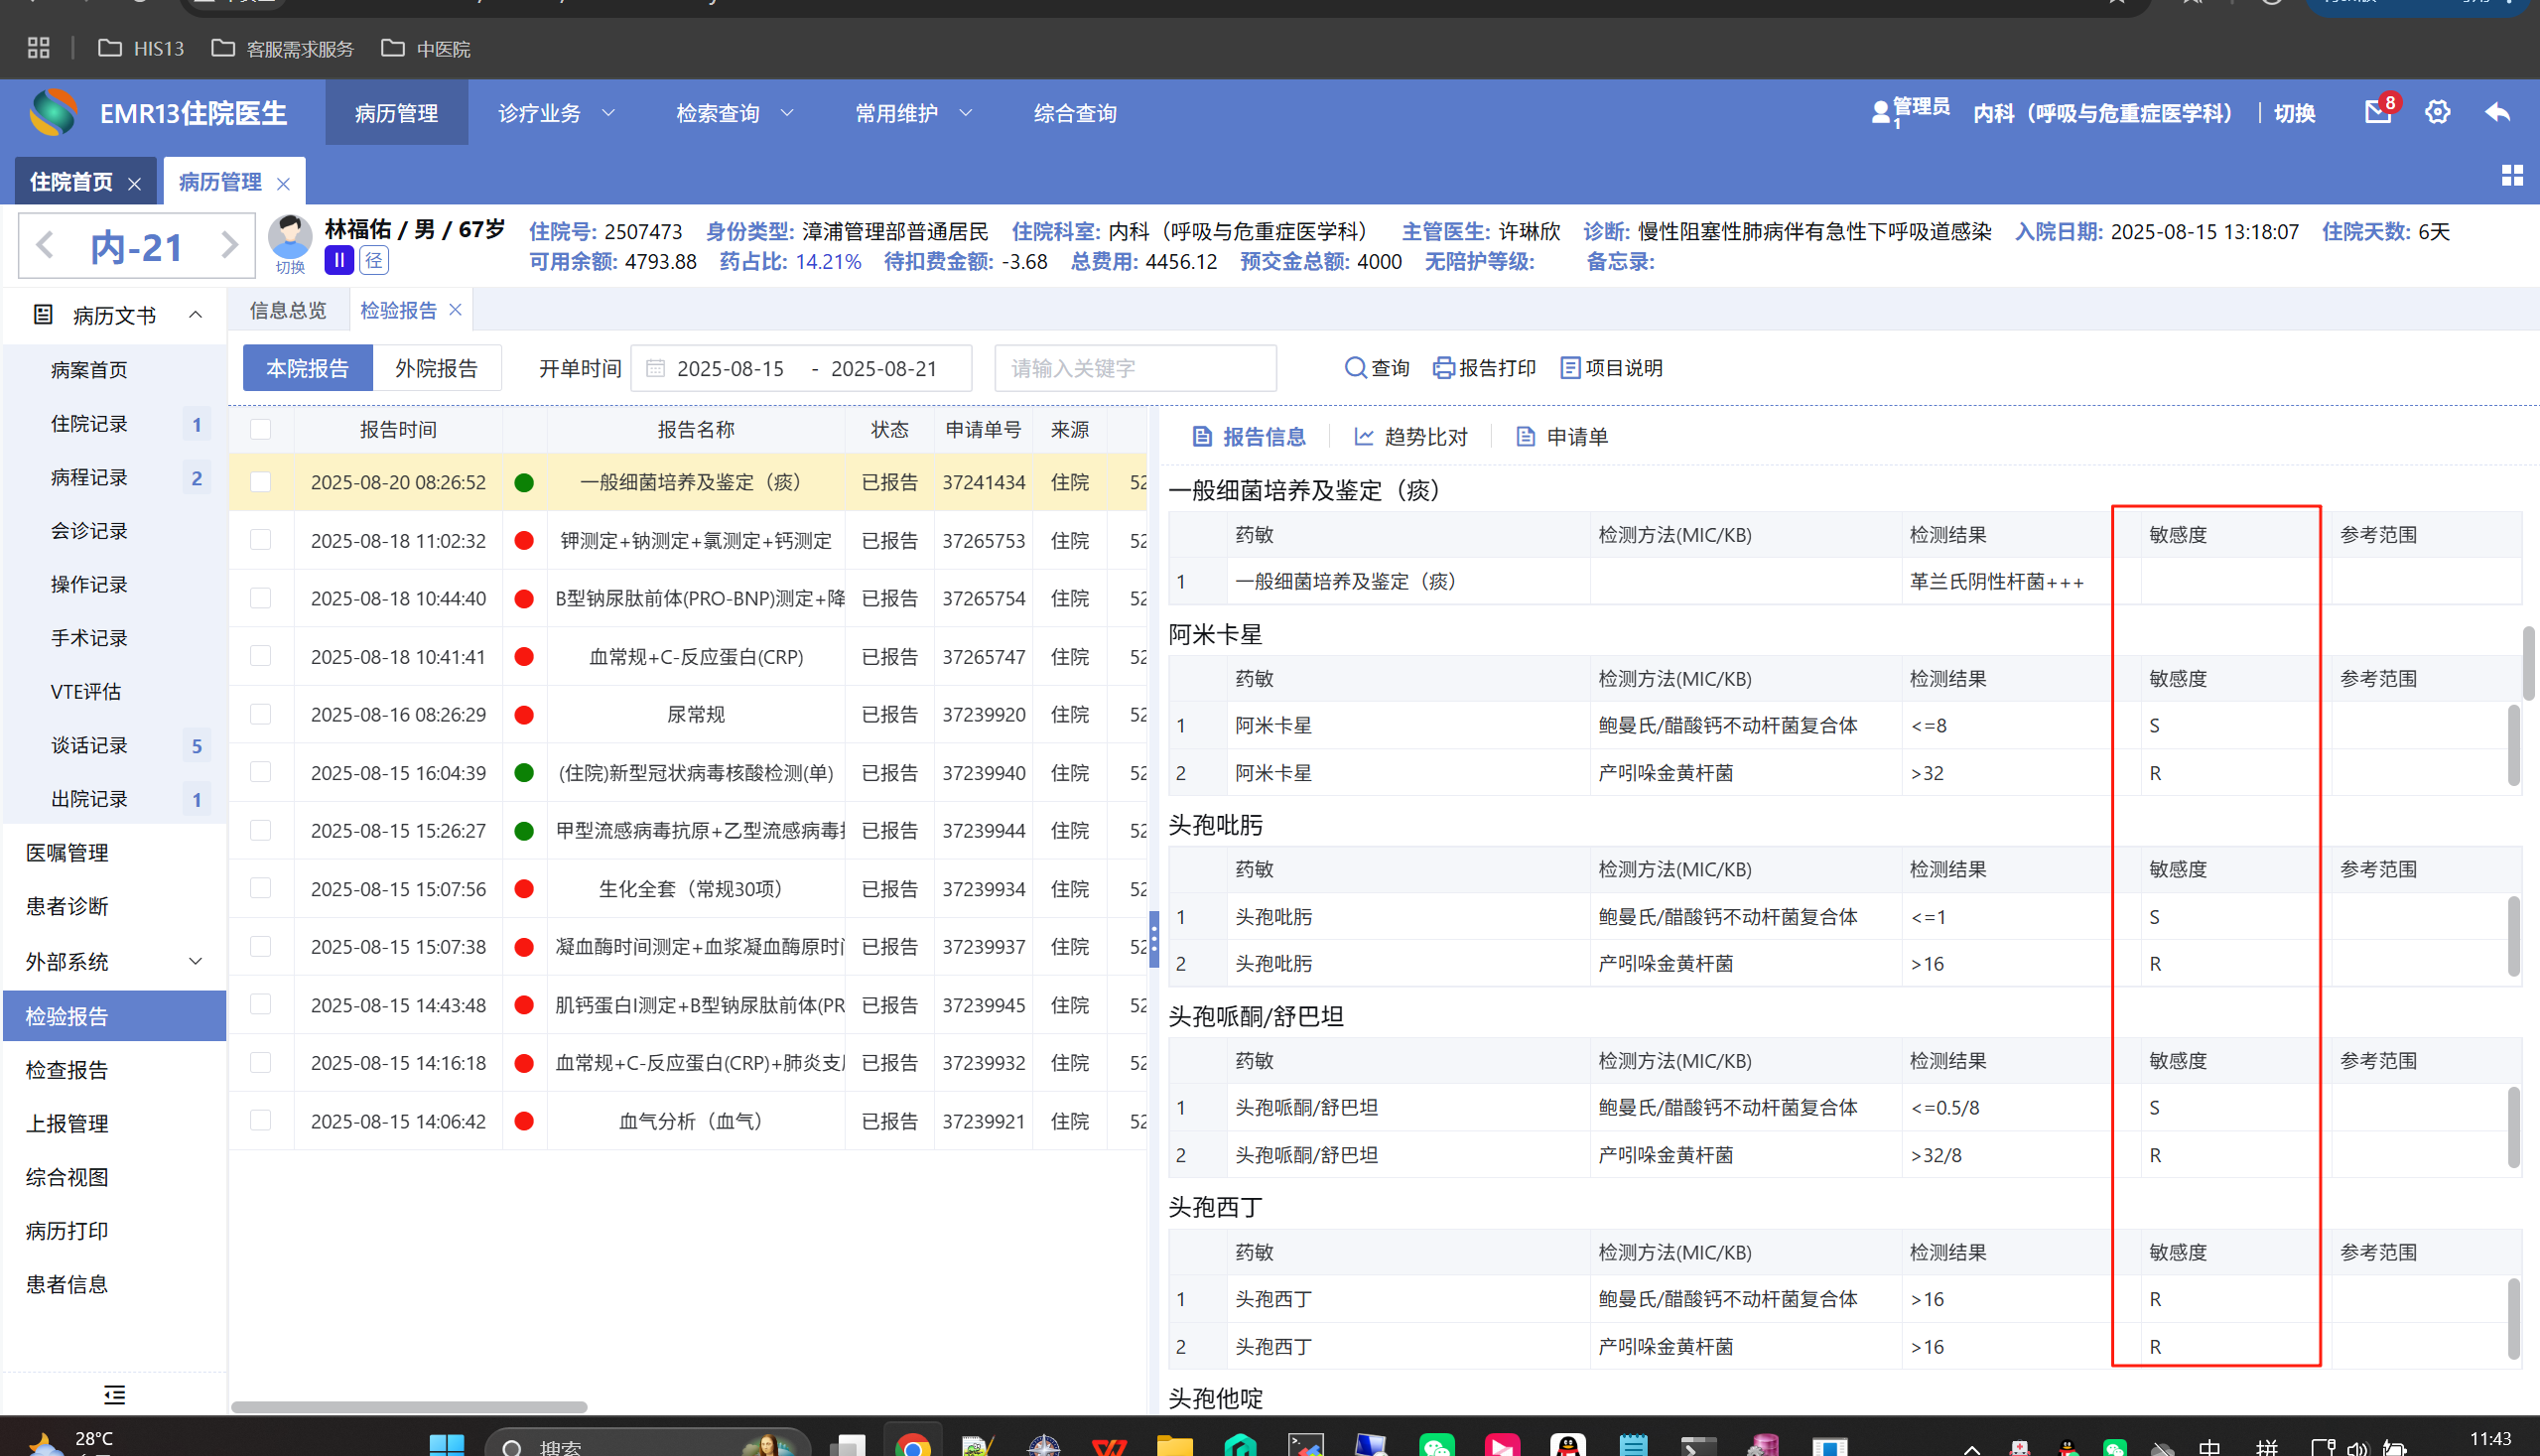Check the urine routine report row

click(261, 714)
